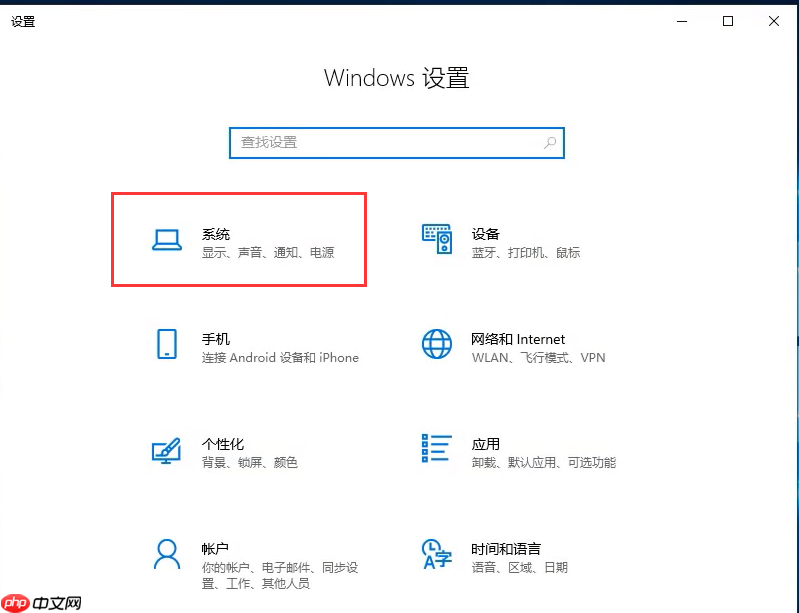Click the 设备 keyboard and speaker icon
This screenshot has width=799, height=613.
tap(437, 239)
